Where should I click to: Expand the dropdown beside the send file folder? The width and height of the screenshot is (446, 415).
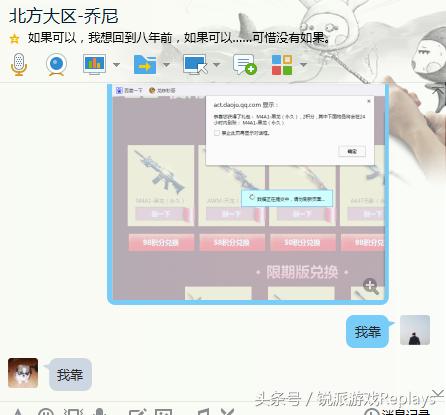166,64
